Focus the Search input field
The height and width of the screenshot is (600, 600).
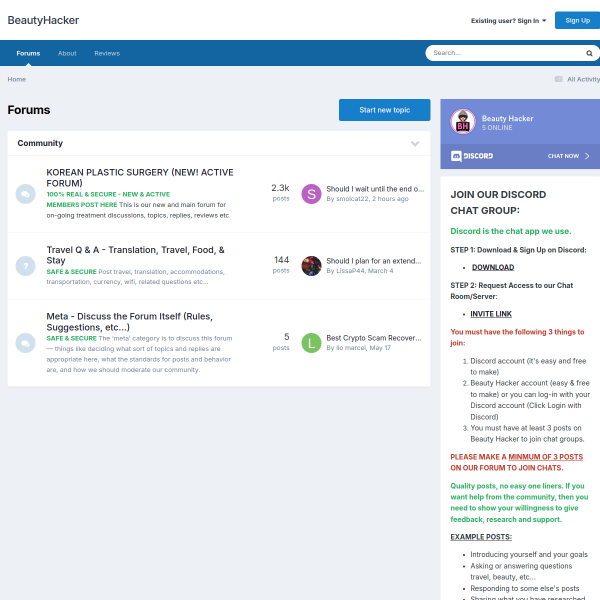(x=507, y=53)
